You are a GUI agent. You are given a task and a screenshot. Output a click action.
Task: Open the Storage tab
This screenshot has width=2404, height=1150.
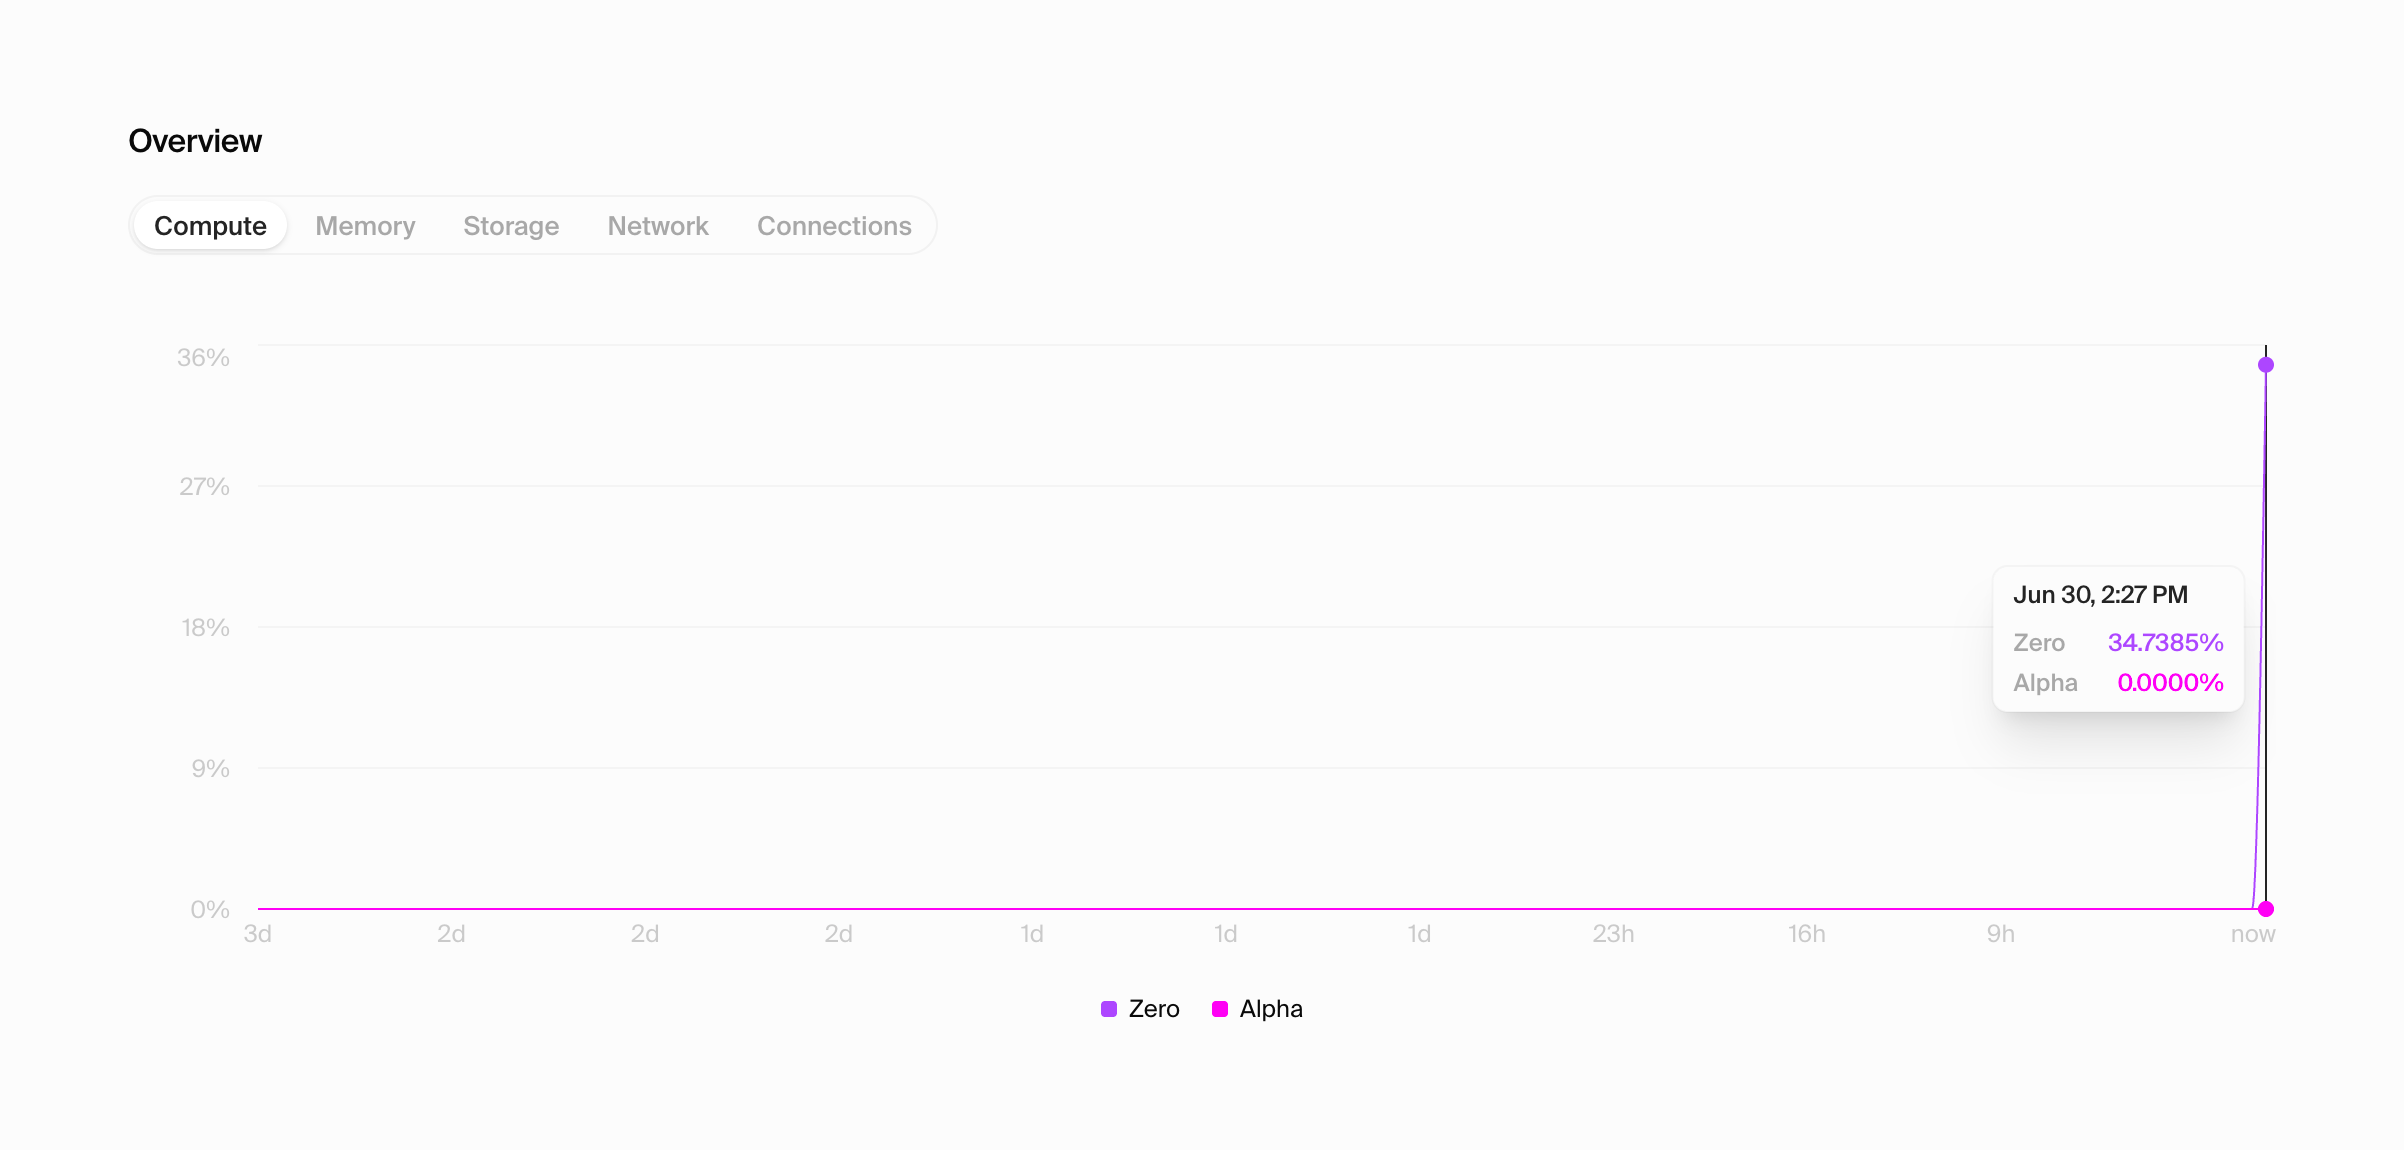coord(511,226)
